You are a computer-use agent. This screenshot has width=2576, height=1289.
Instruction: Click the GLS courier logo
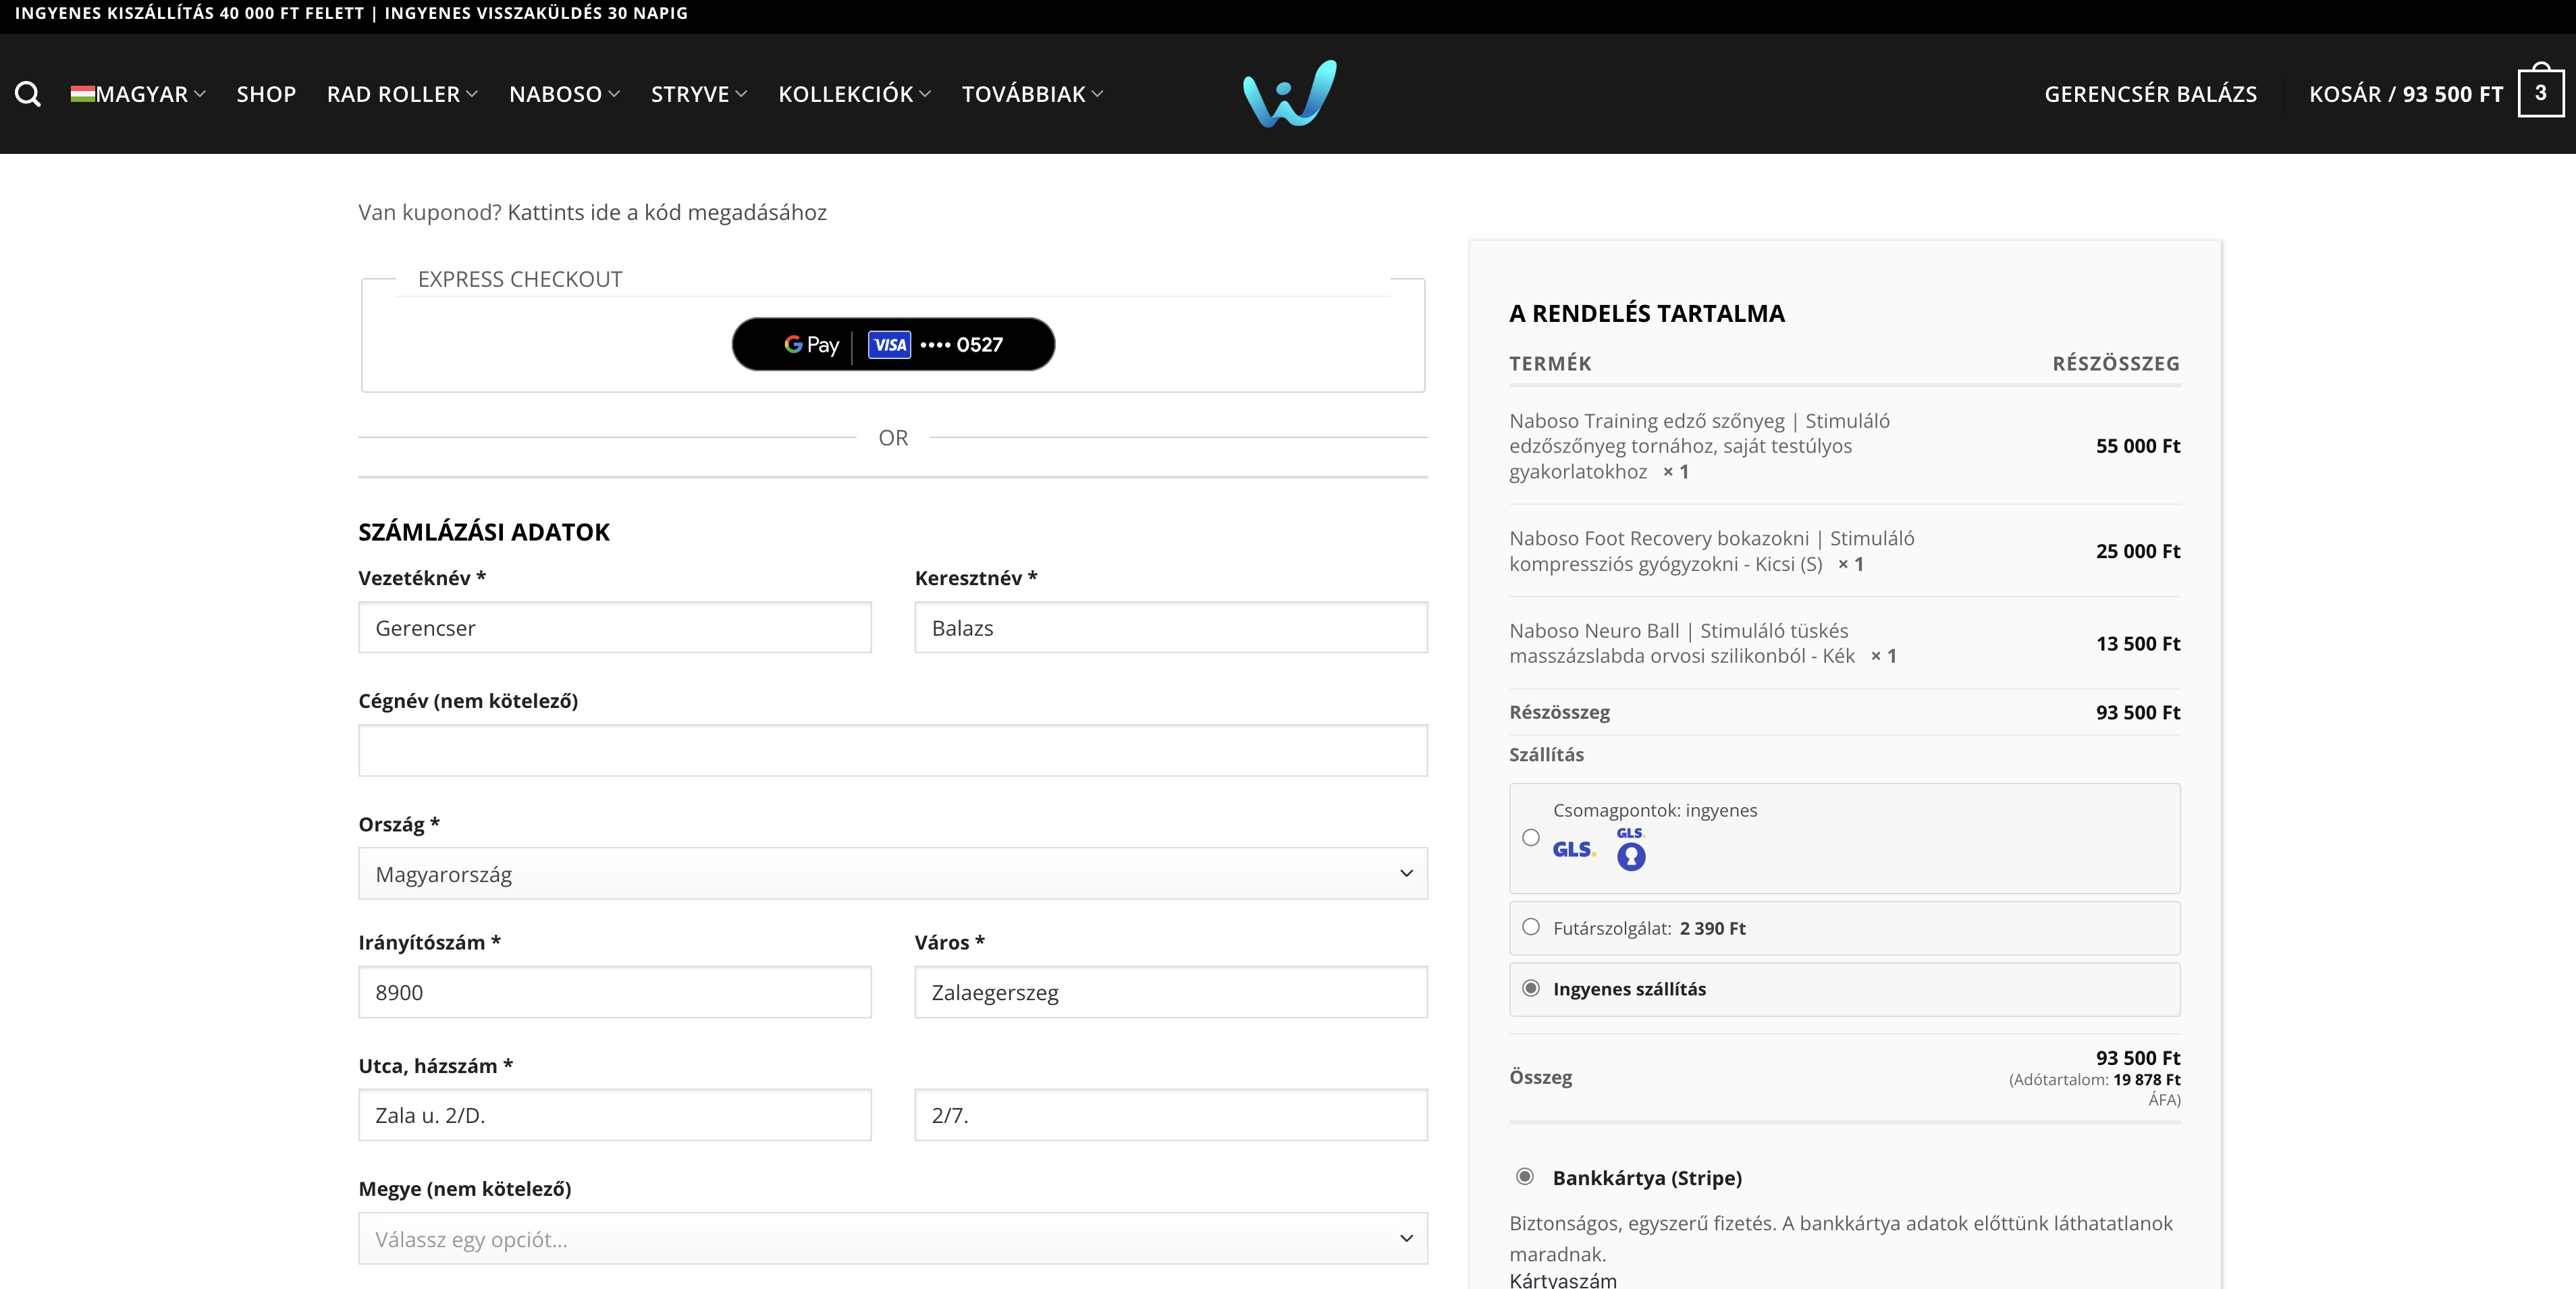1574,849
